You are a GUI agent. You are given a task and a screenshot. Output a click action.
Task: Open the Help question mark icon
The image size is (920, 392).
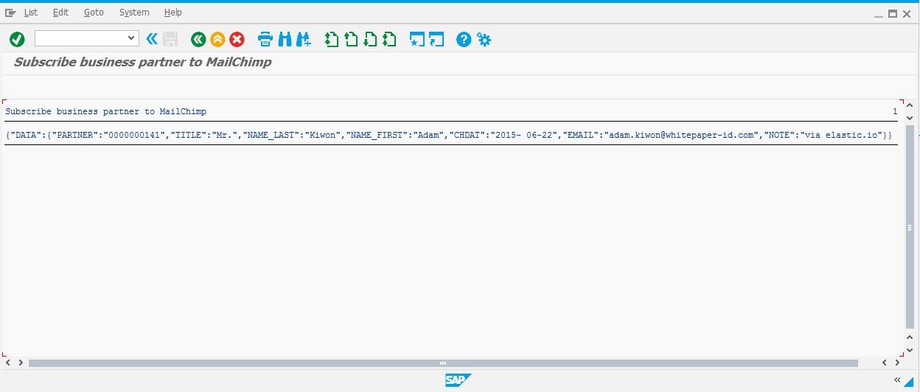[464, 39]
